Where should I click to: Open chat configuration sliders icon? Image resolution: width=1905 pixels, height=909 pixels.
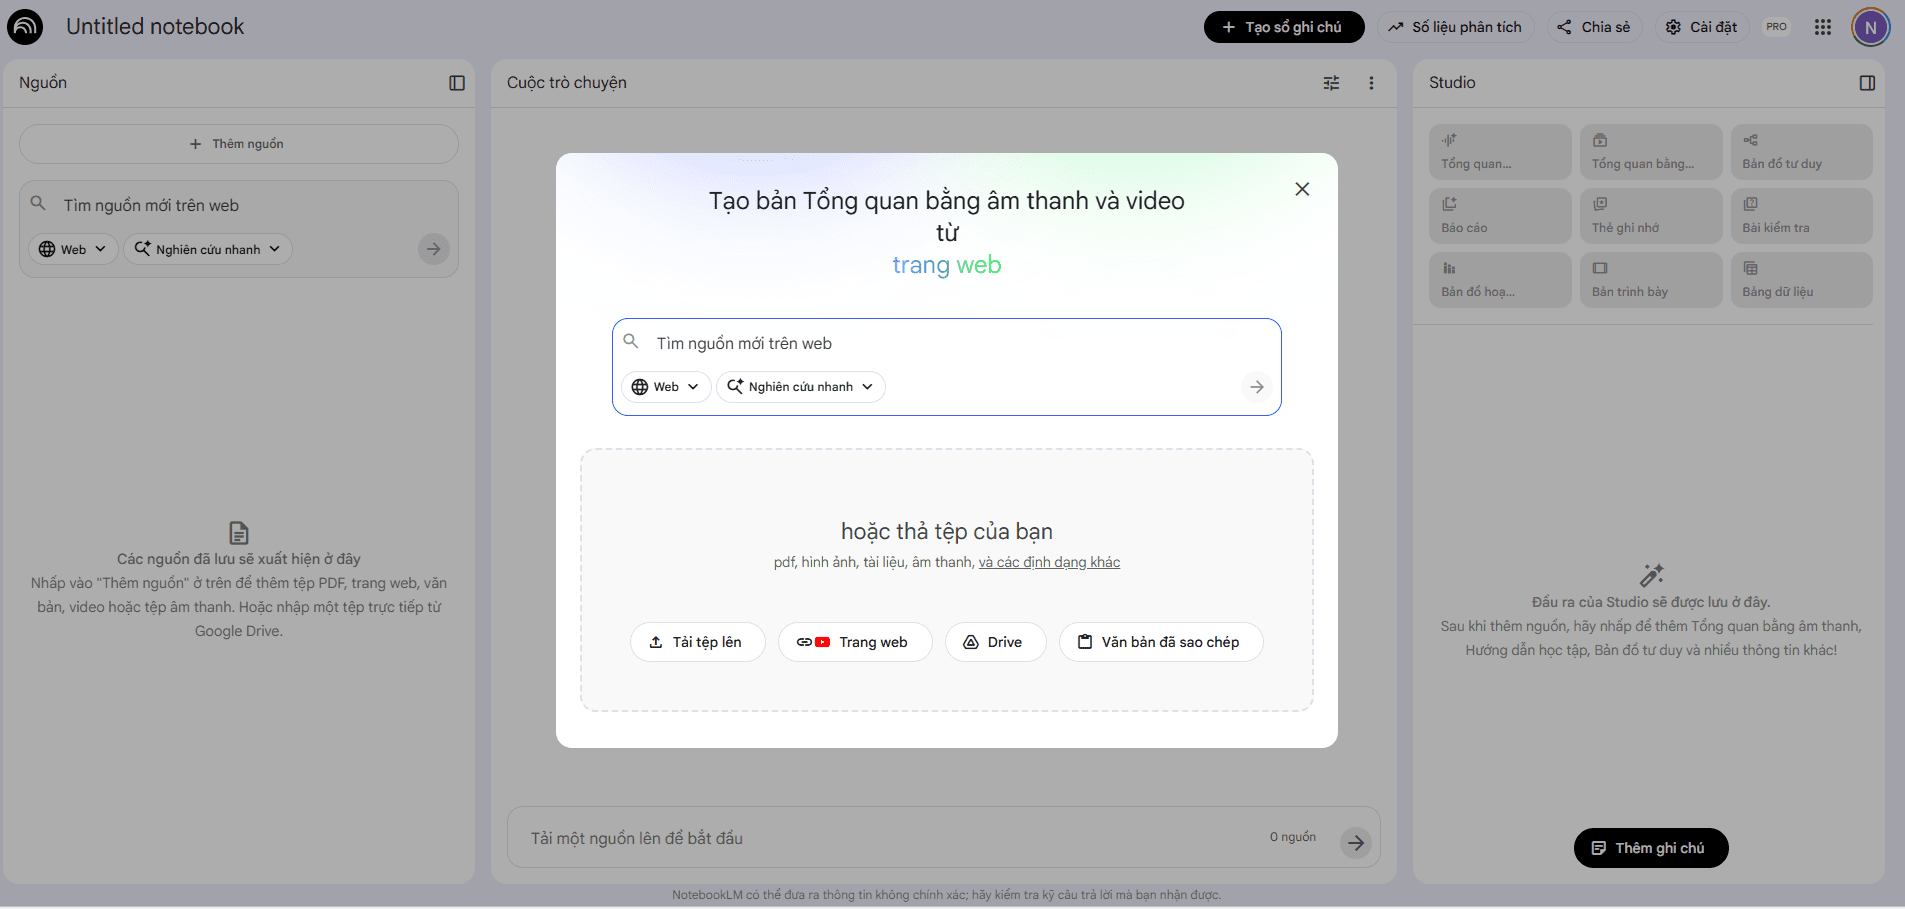1331,83
